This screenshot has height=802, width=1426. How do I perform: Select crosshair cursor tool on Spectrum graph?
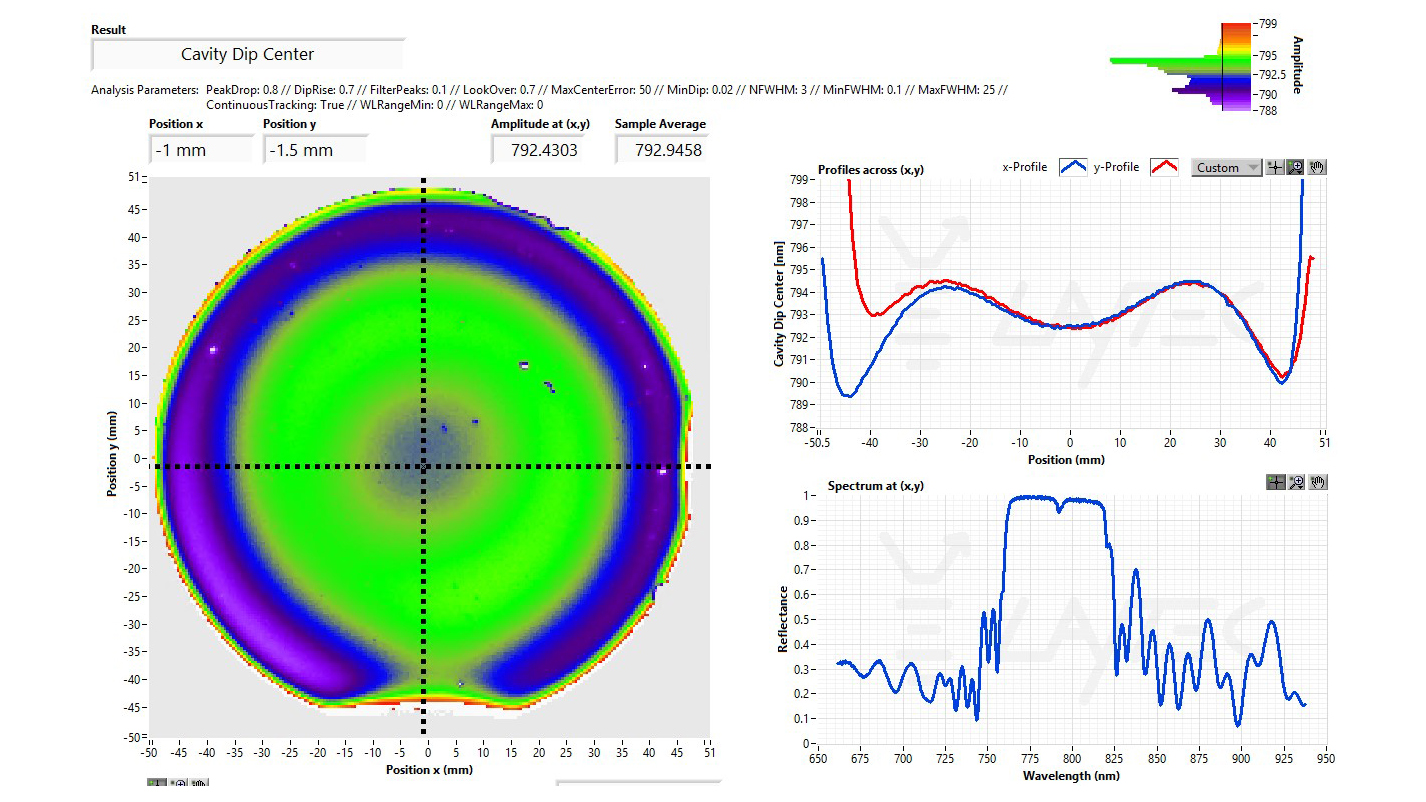coord(1275,482)
